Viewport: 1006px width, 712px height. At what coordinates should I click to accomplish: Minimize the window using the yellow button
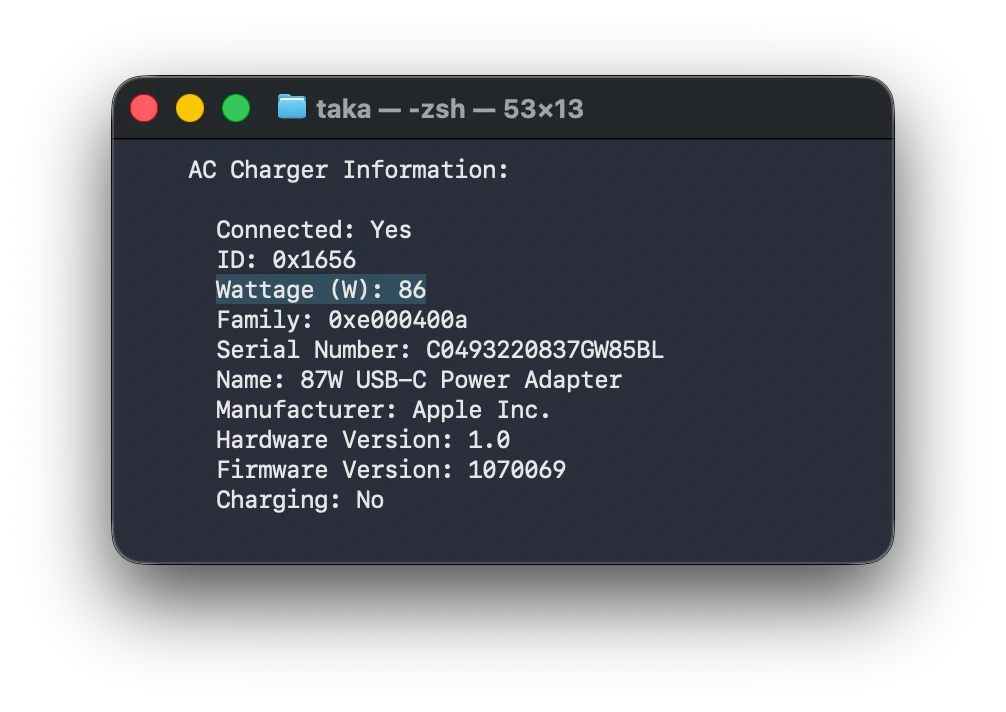190,108
